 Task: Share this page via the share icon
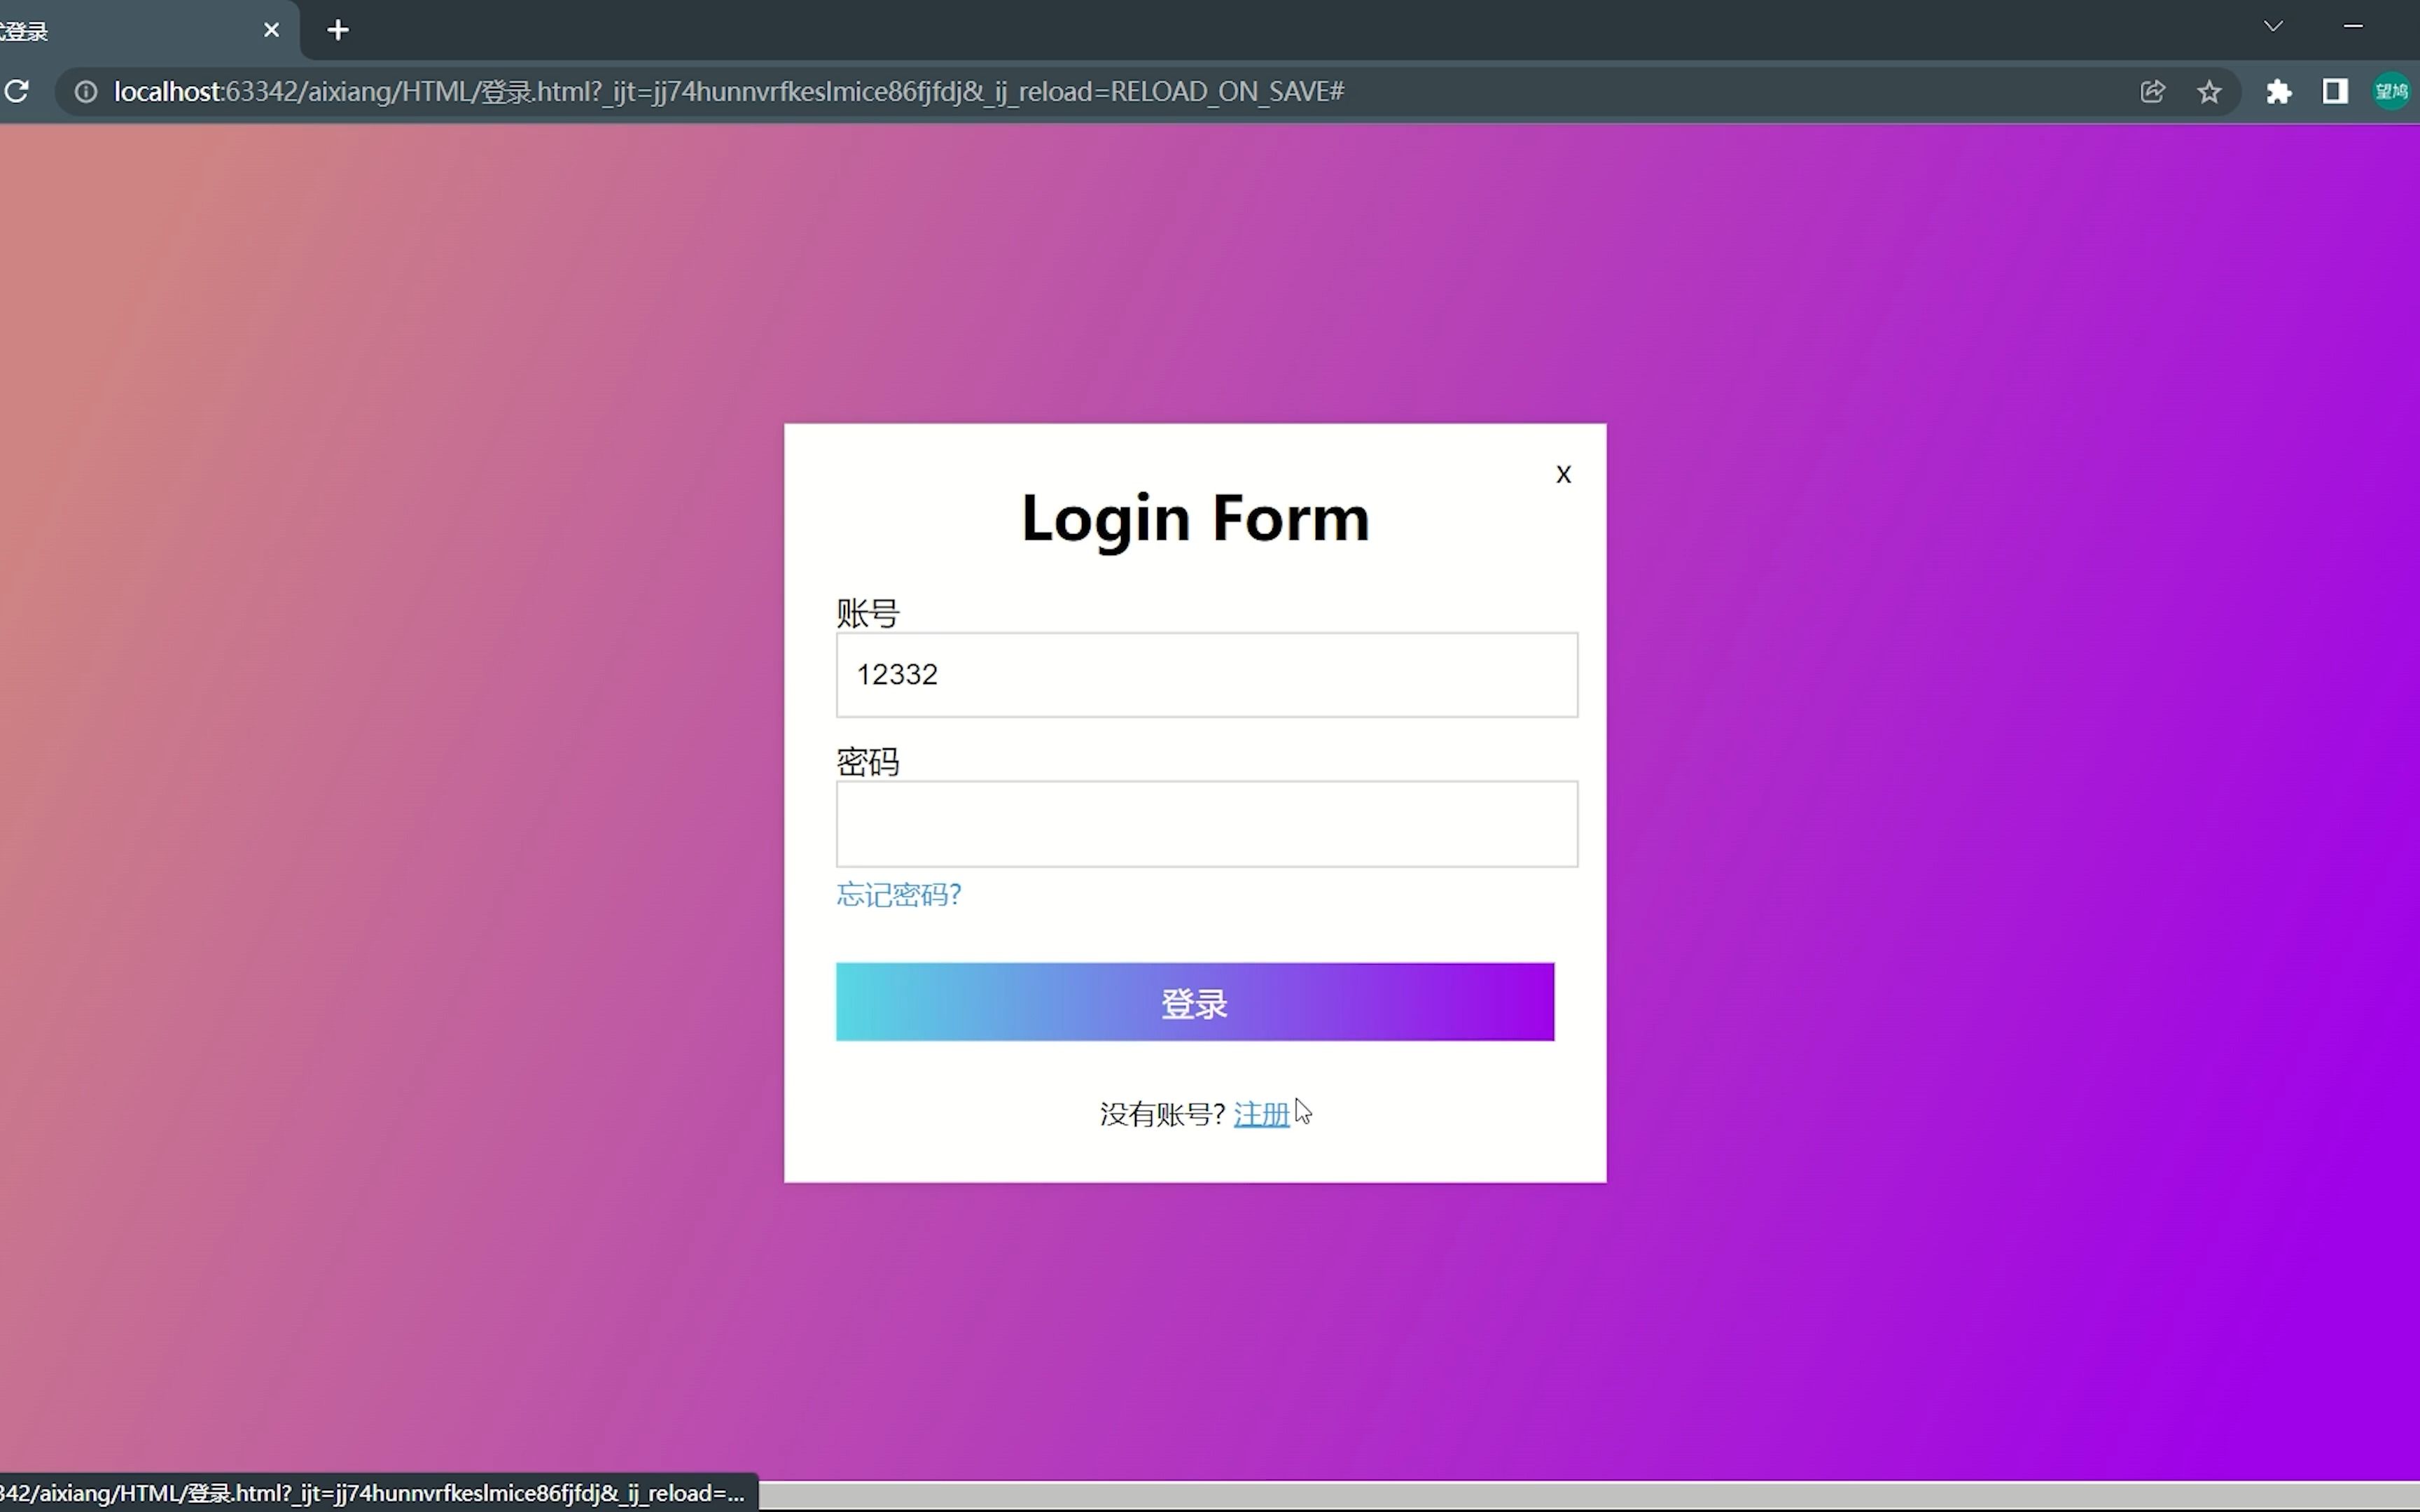click(x=2152, y=92)
